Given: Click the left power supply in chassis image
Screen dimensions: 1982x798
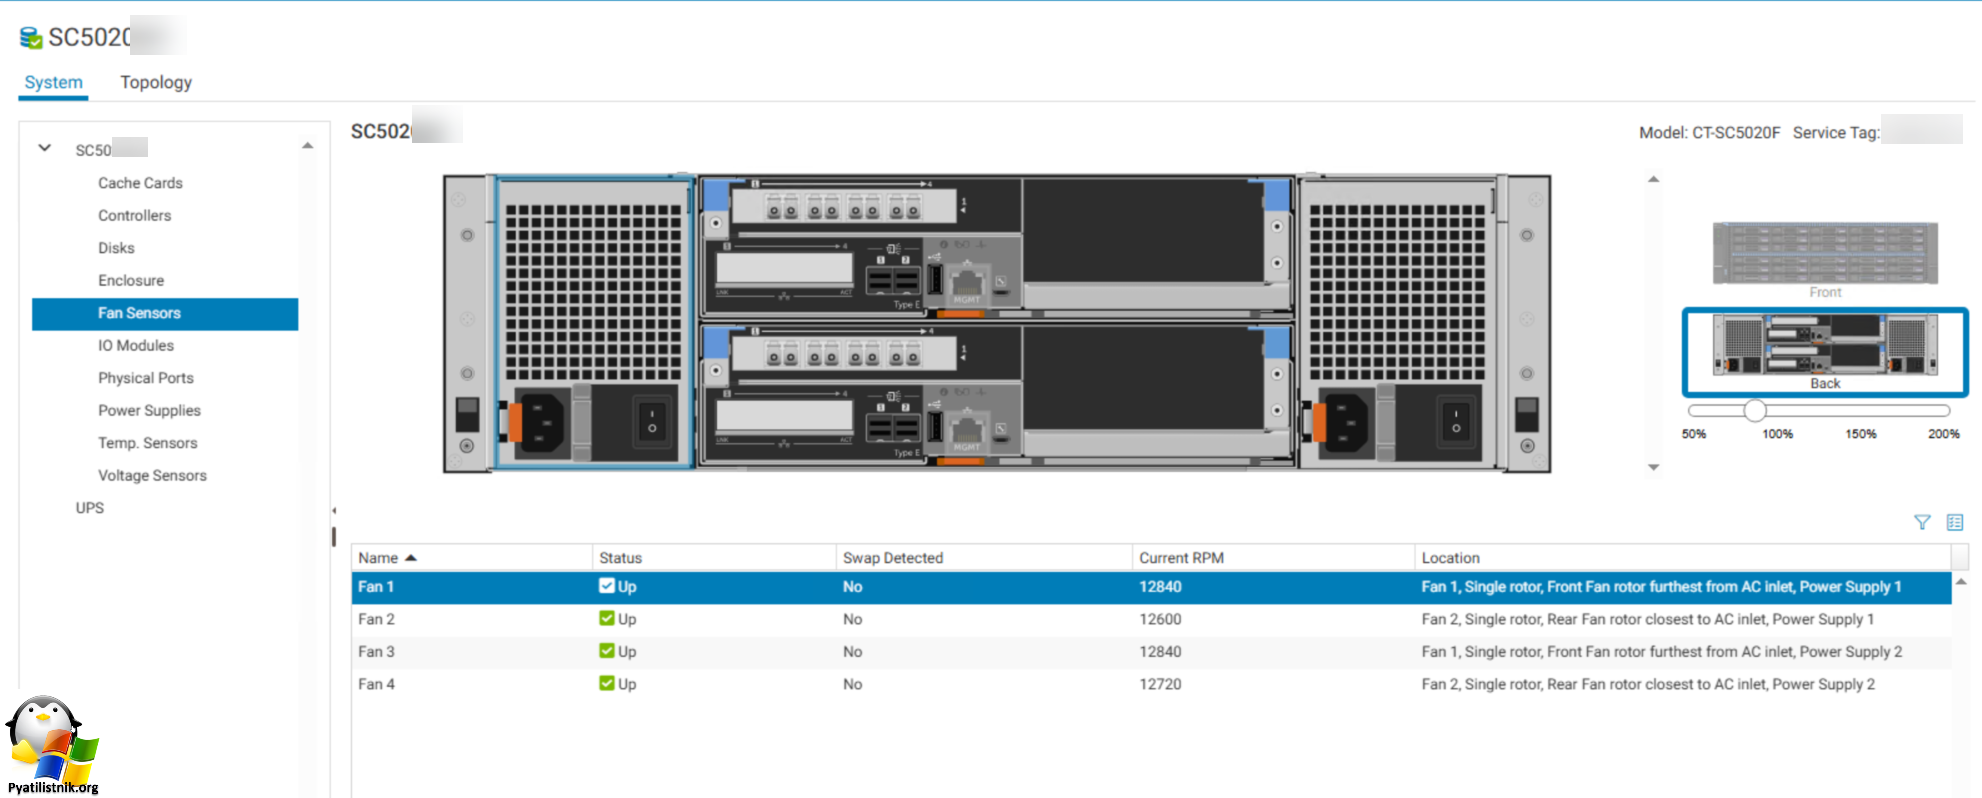Looking at the screenshot, I should point(595,323).
